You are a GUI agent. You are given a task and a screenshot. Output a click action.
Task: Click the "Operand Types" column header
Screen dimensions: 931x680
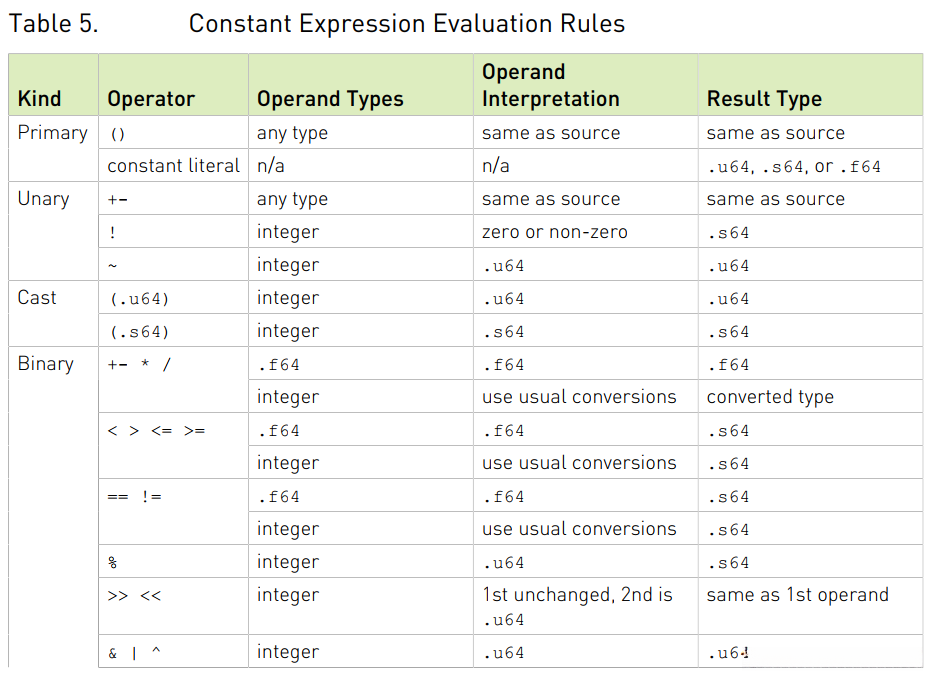pos(330,99)
